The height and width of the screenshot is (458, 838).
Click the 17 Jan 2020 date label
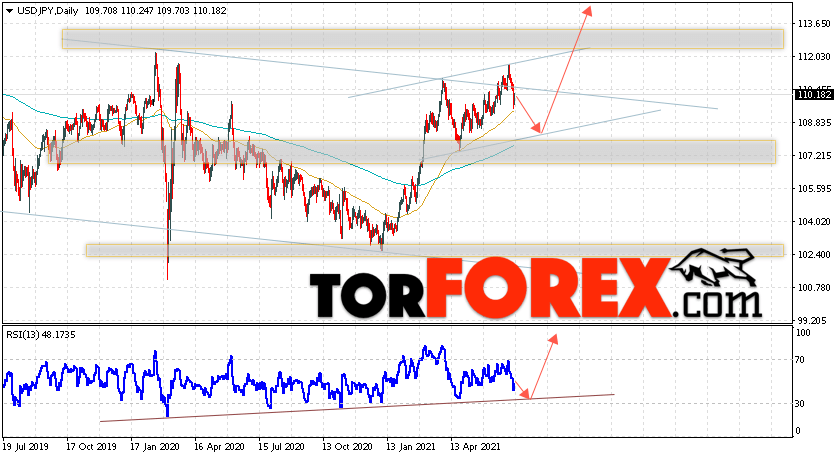coord(155,447)
